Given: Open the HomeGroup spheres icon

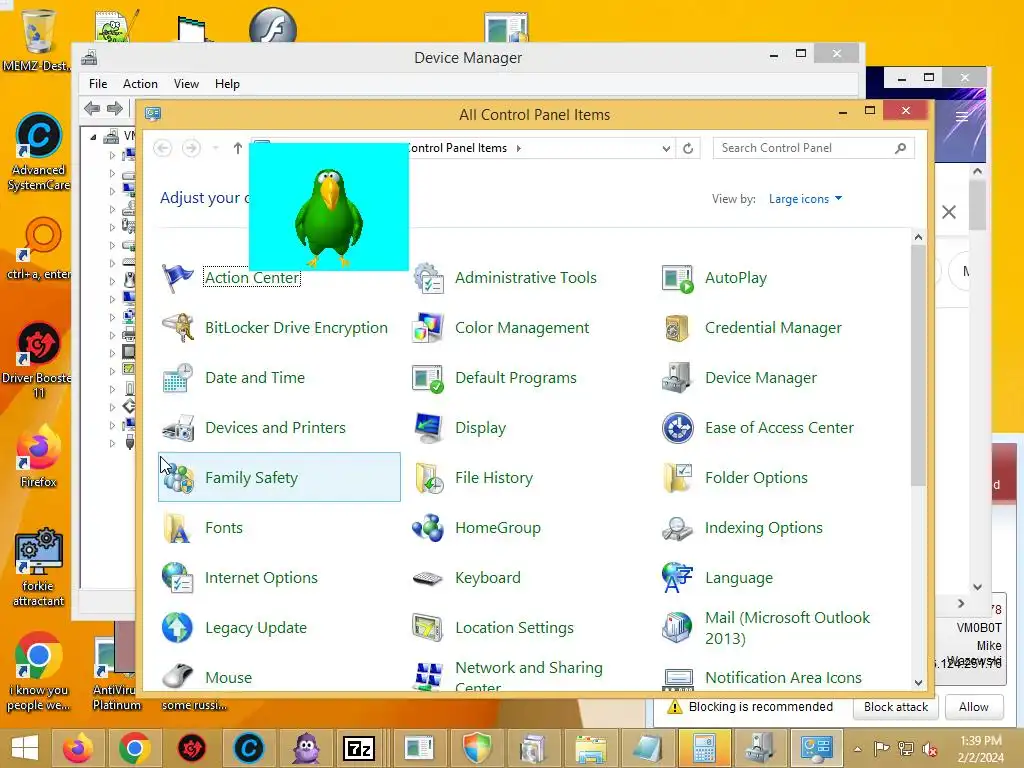Looking at the screenshot, I should click(x=428, y=528).
